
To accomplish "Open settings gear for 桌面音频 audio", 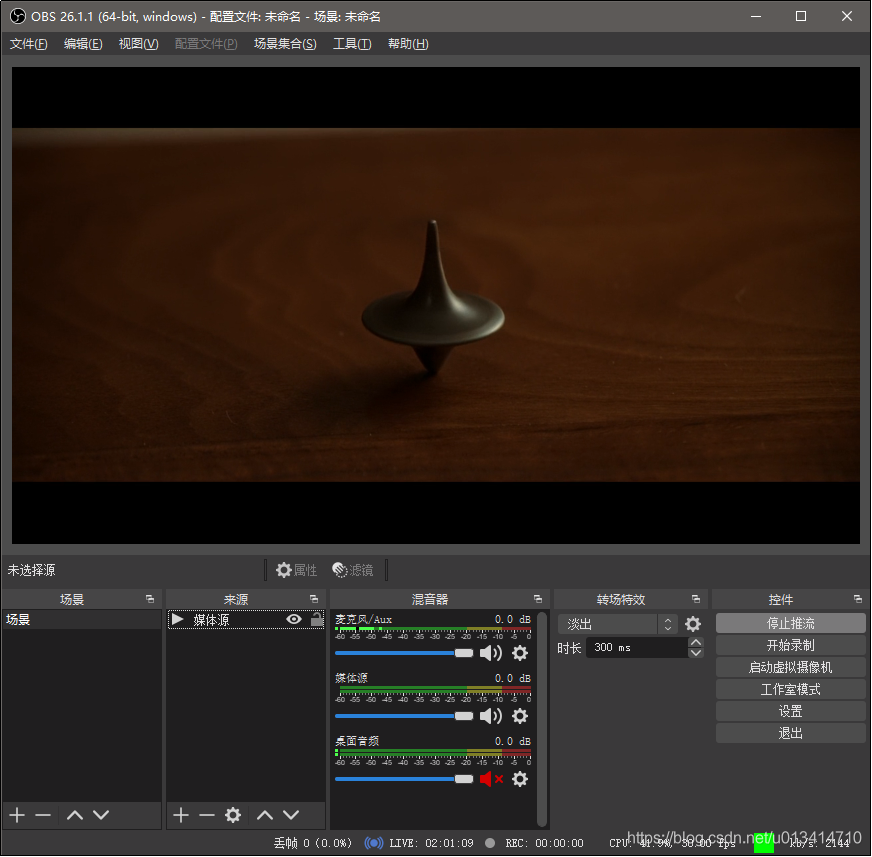I will (x=520, y=779).
